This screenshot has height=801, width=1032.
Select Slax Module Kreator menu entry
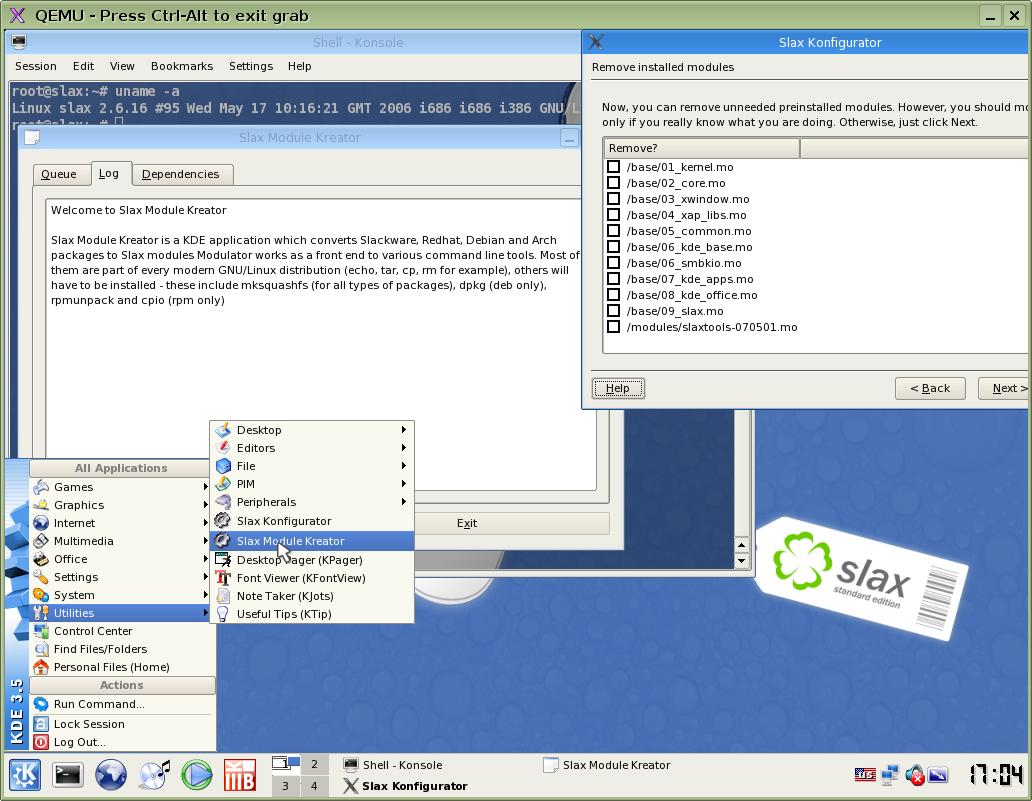[312, 541]
